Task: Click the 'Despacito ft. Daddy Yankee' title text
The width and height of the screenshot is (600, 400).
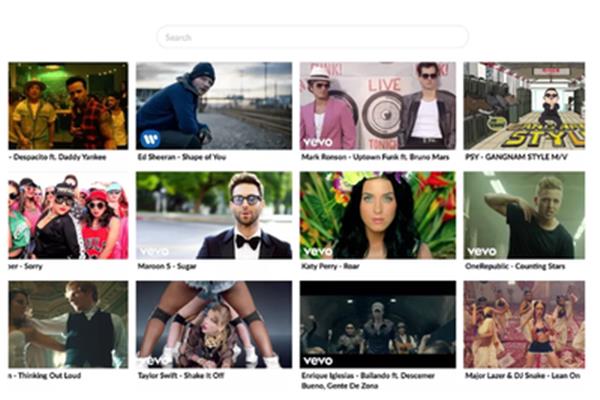Action: [x=60, y=157]
